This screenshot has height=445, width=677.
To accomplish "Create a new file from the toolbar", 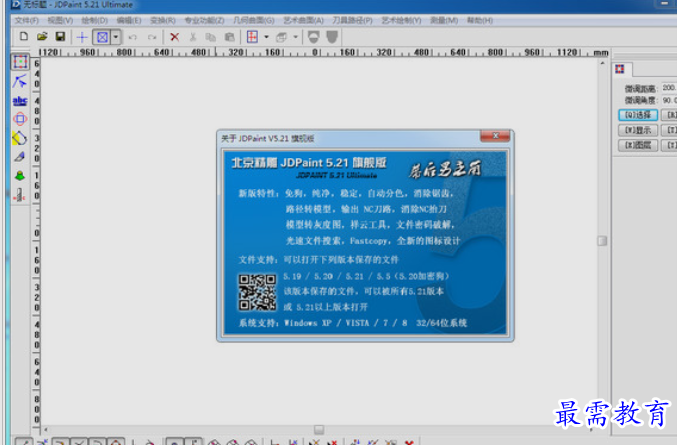I will [24, 37].
